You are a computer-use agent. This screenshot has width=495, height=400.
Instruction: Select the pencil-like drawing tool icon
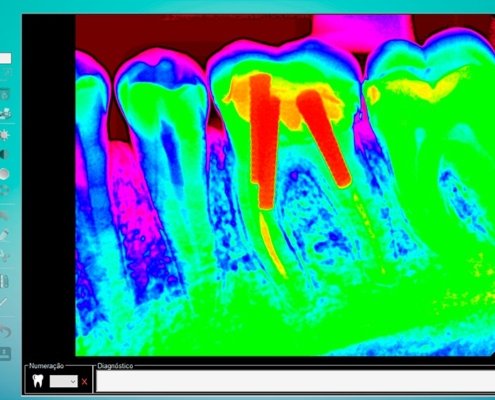tap(4, 235)
